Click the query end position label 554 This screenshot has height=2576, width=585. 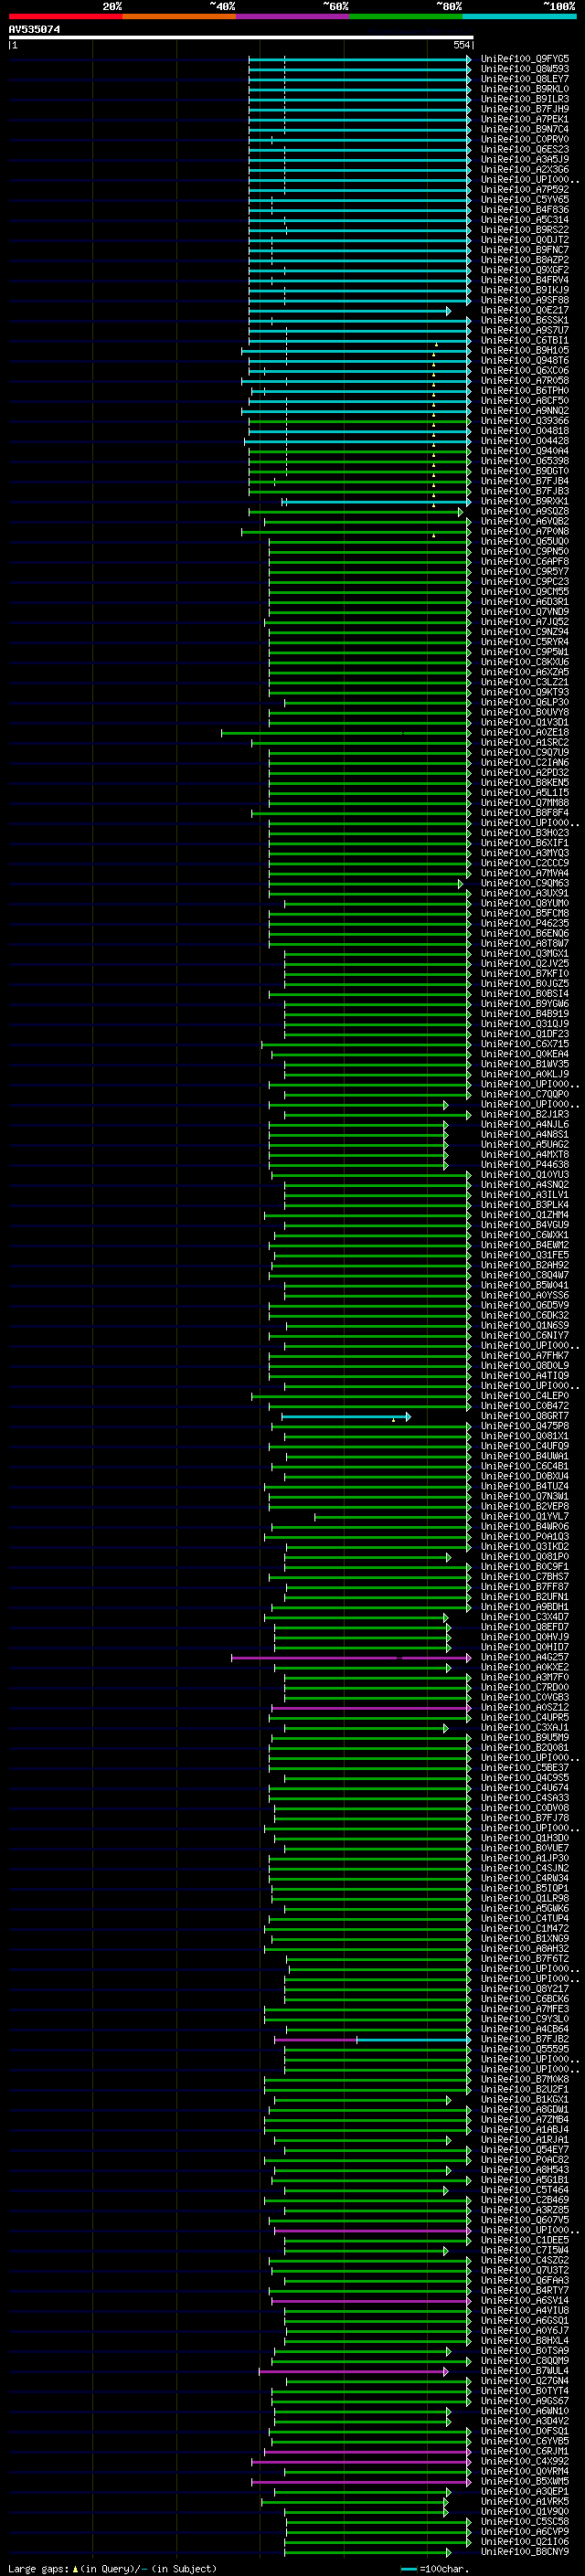[461, 46]
